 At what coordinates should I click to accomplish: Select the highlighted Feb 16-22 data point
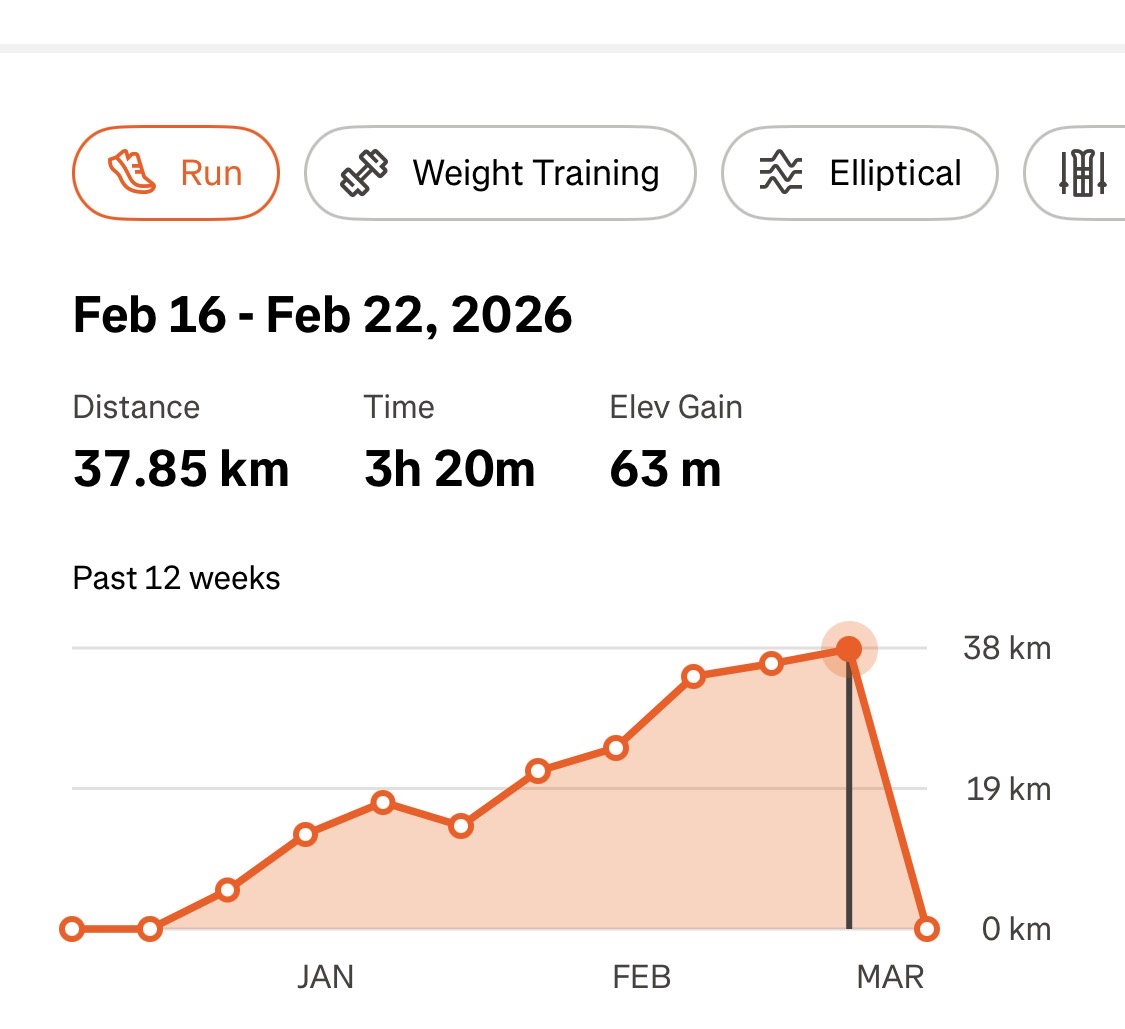pos(849,650)
